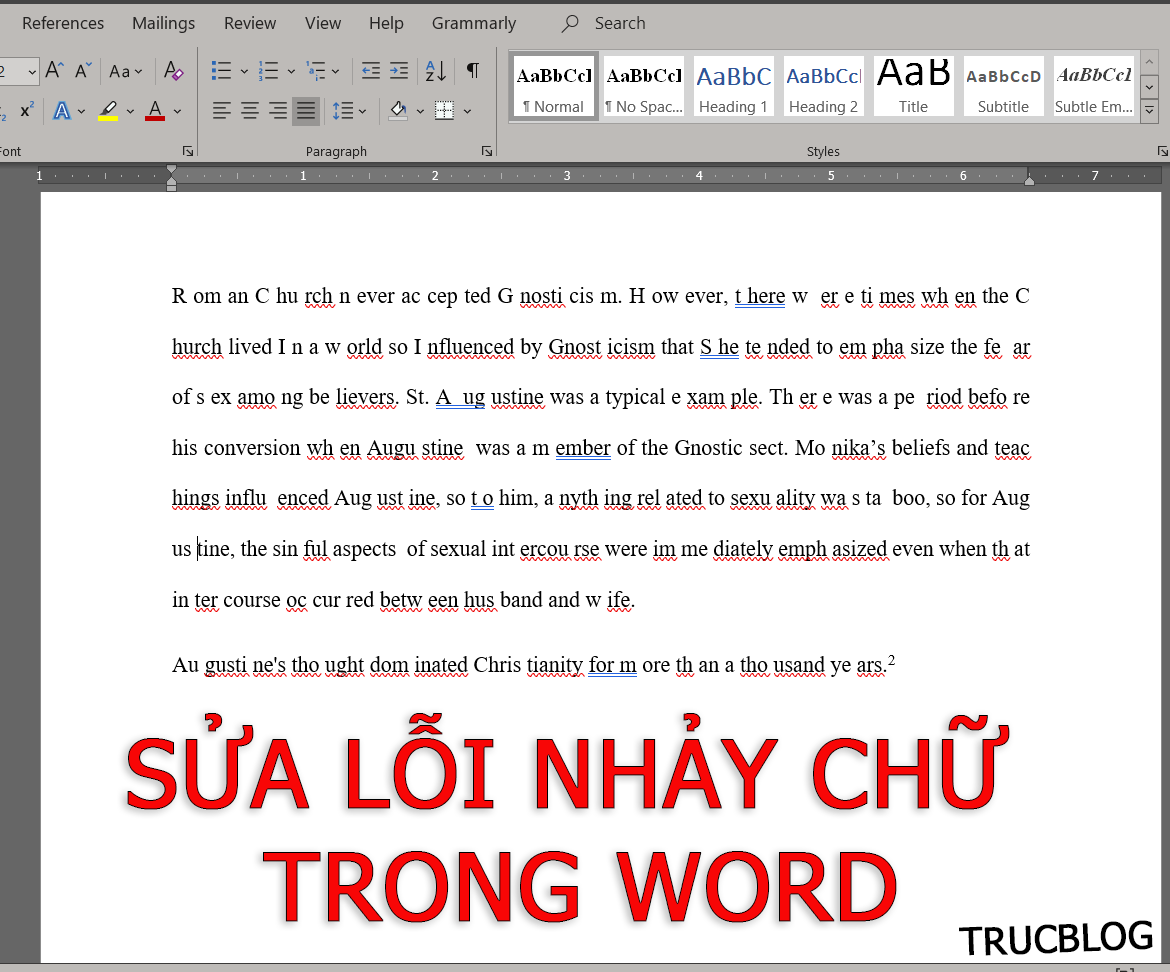Open the Mailings tab
The width and height of the screenshot is (1170, 972).
pos(163,23)
